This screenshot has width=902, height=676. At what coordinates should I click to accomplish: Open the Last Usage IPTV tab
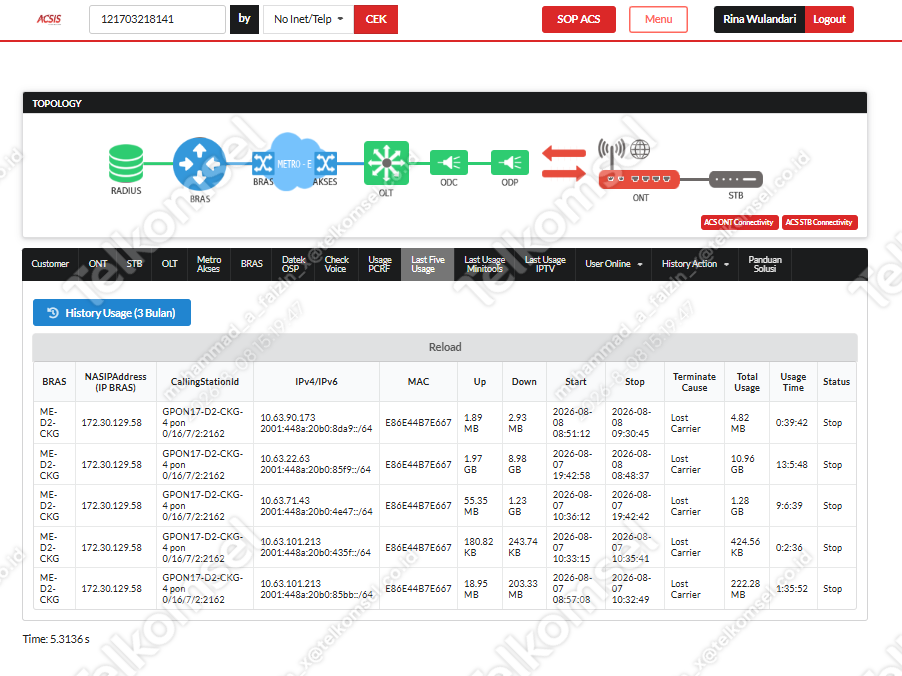[545, 264]
